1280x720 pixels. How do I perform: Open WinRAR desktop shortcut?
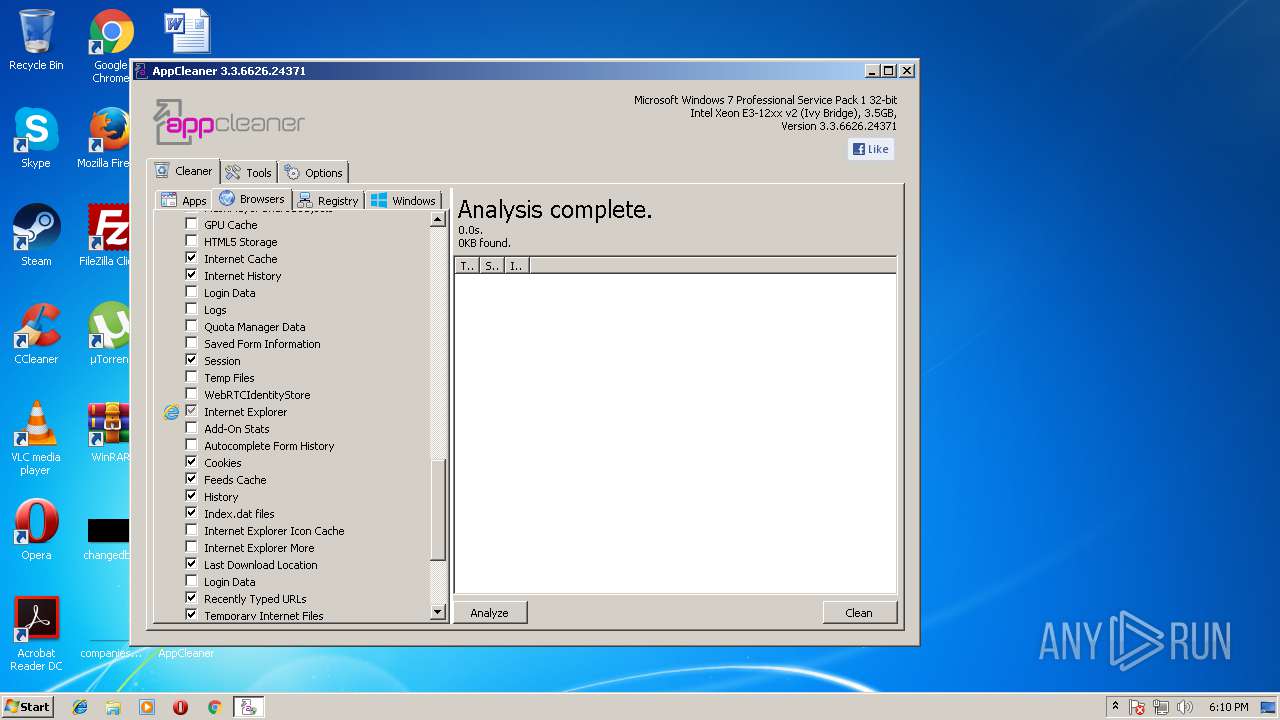pyautogui.click(x=108, y=432)
